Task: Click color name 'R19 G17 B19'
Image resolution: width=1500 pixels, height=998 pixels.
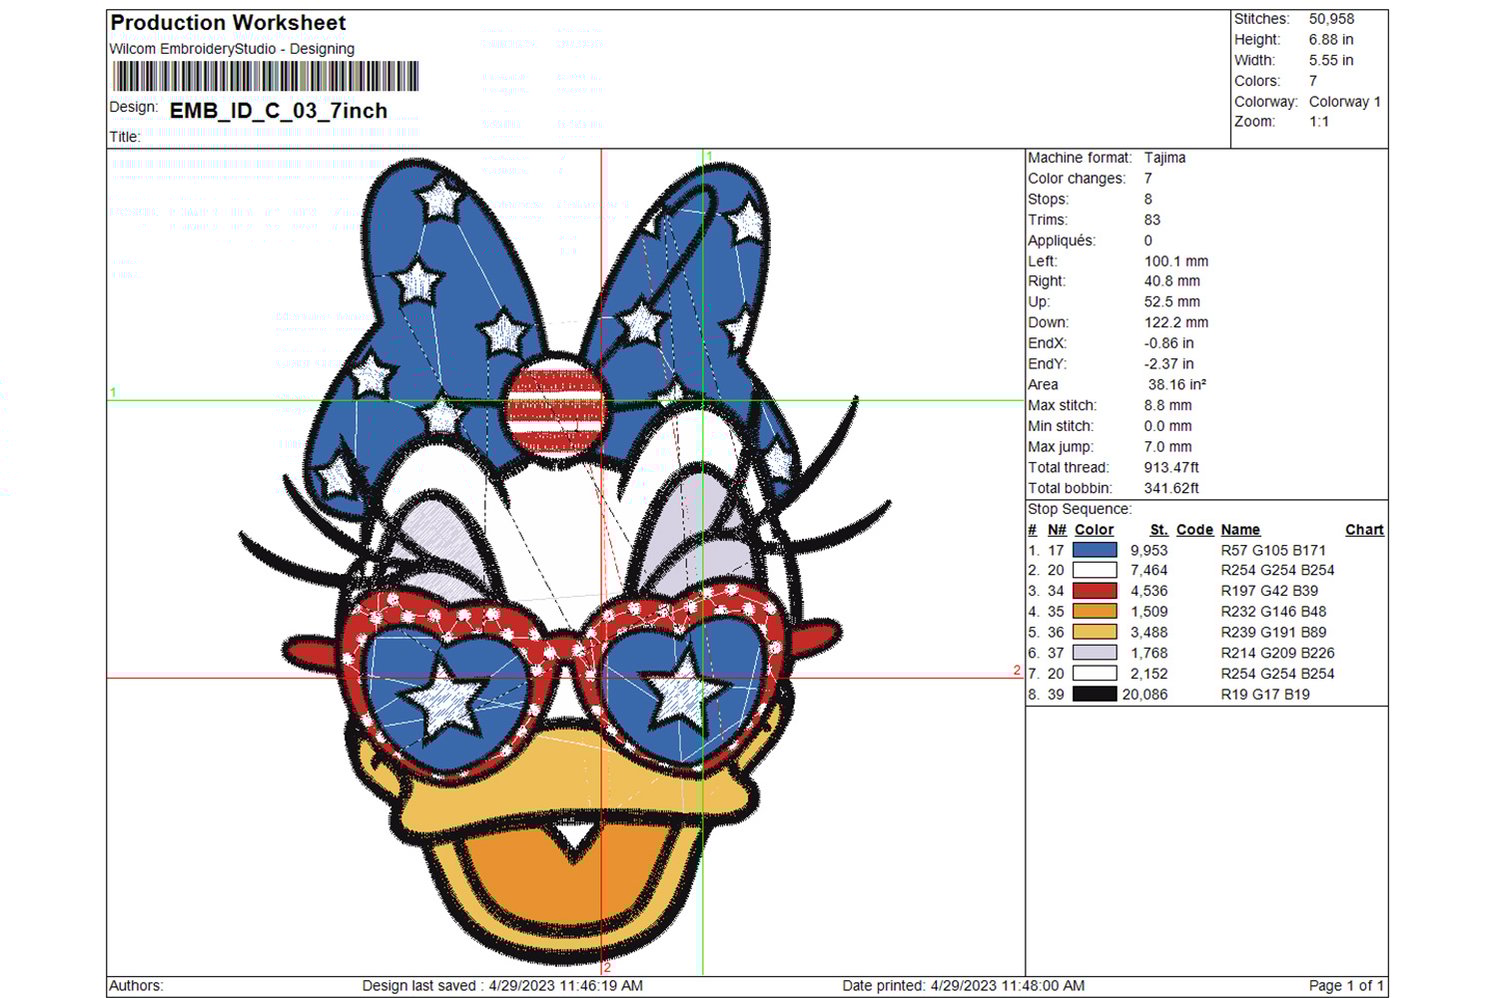Action: click(x=1265, y=694)
